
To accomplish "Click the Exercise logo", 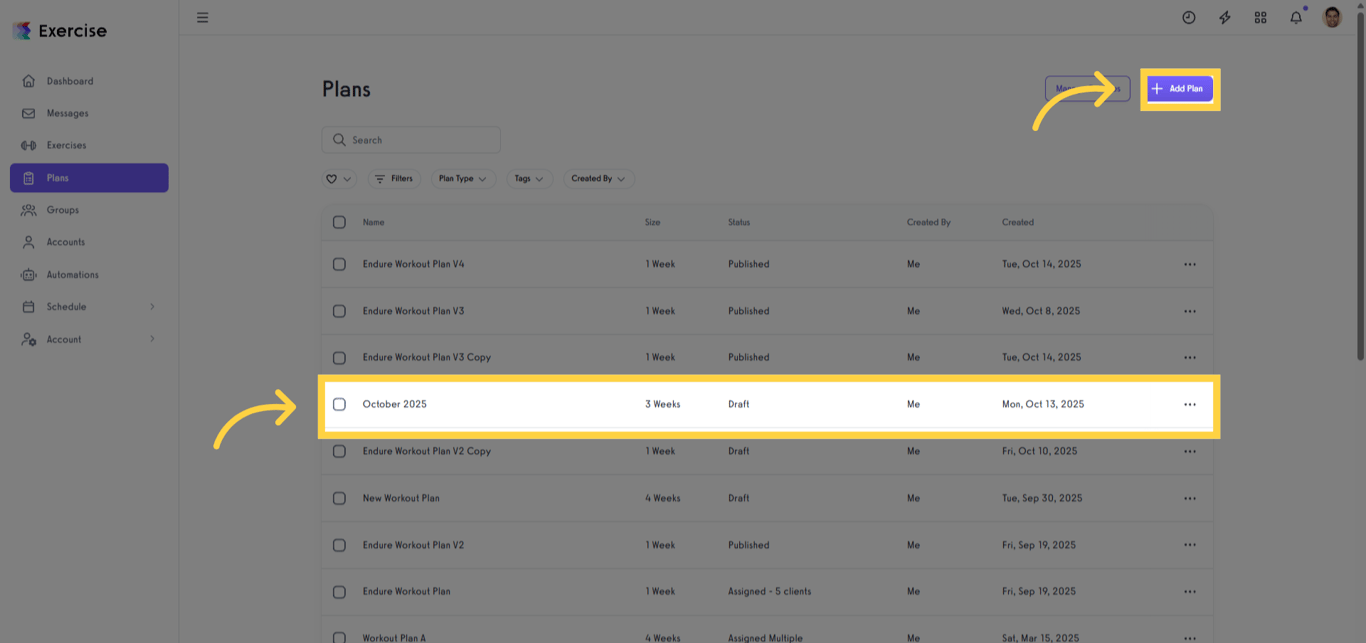I will click(61, 31).
